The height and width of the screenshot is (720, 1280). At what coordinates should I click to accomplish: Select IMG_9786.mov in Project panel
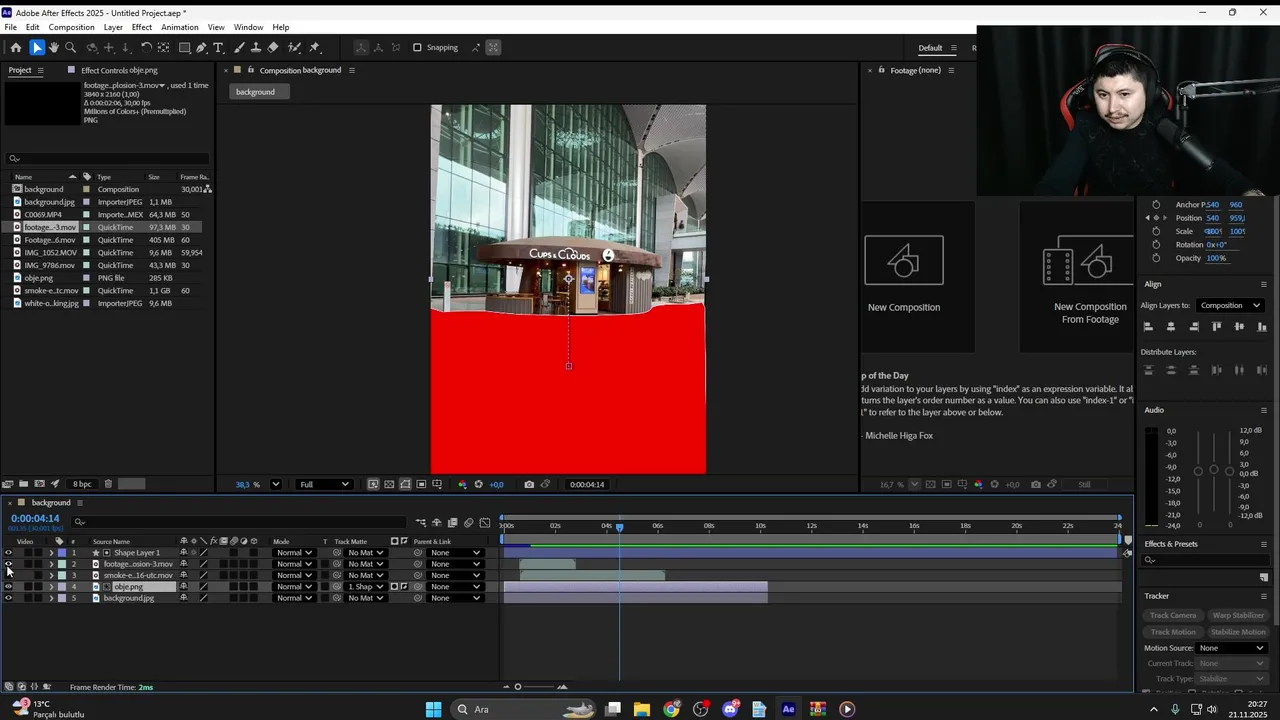pos(50,265)
